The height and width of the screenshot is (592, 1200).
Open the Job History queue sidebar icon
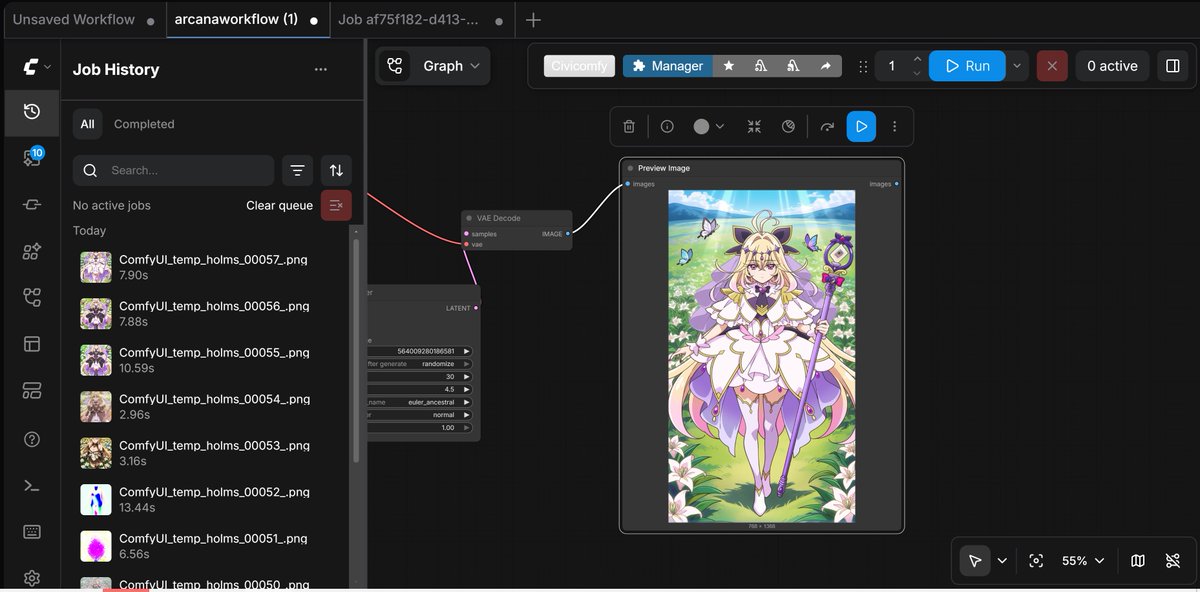[32, 112]
